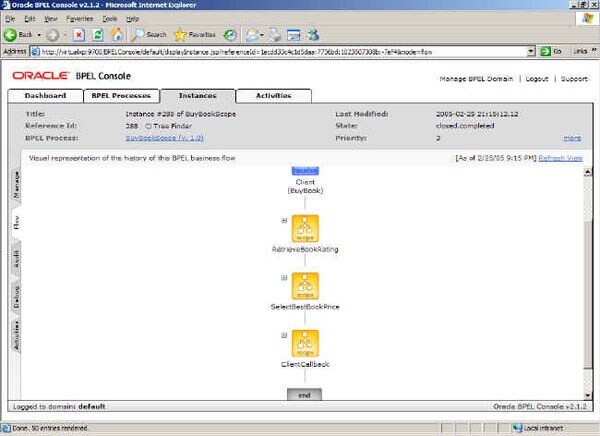Open the Debug side tab
Image resolution: width=600 pixels, height=436 pixels.
16,297
